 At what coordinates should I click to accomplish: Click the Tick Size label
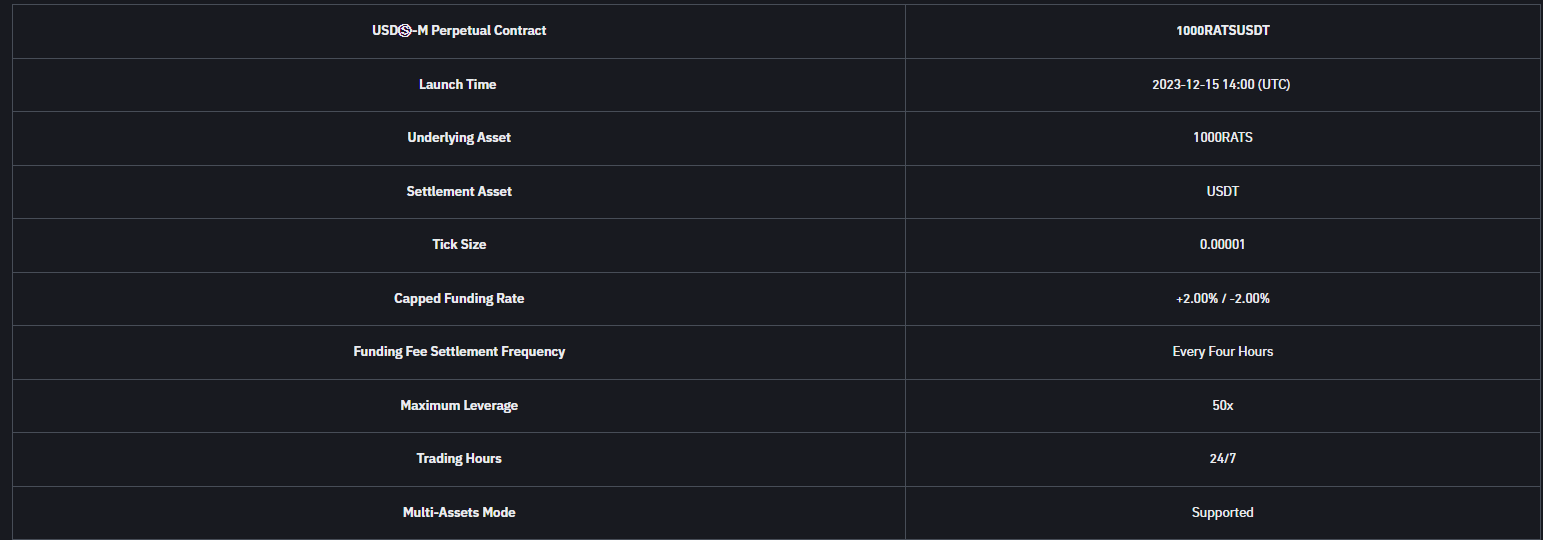(459, 244)
